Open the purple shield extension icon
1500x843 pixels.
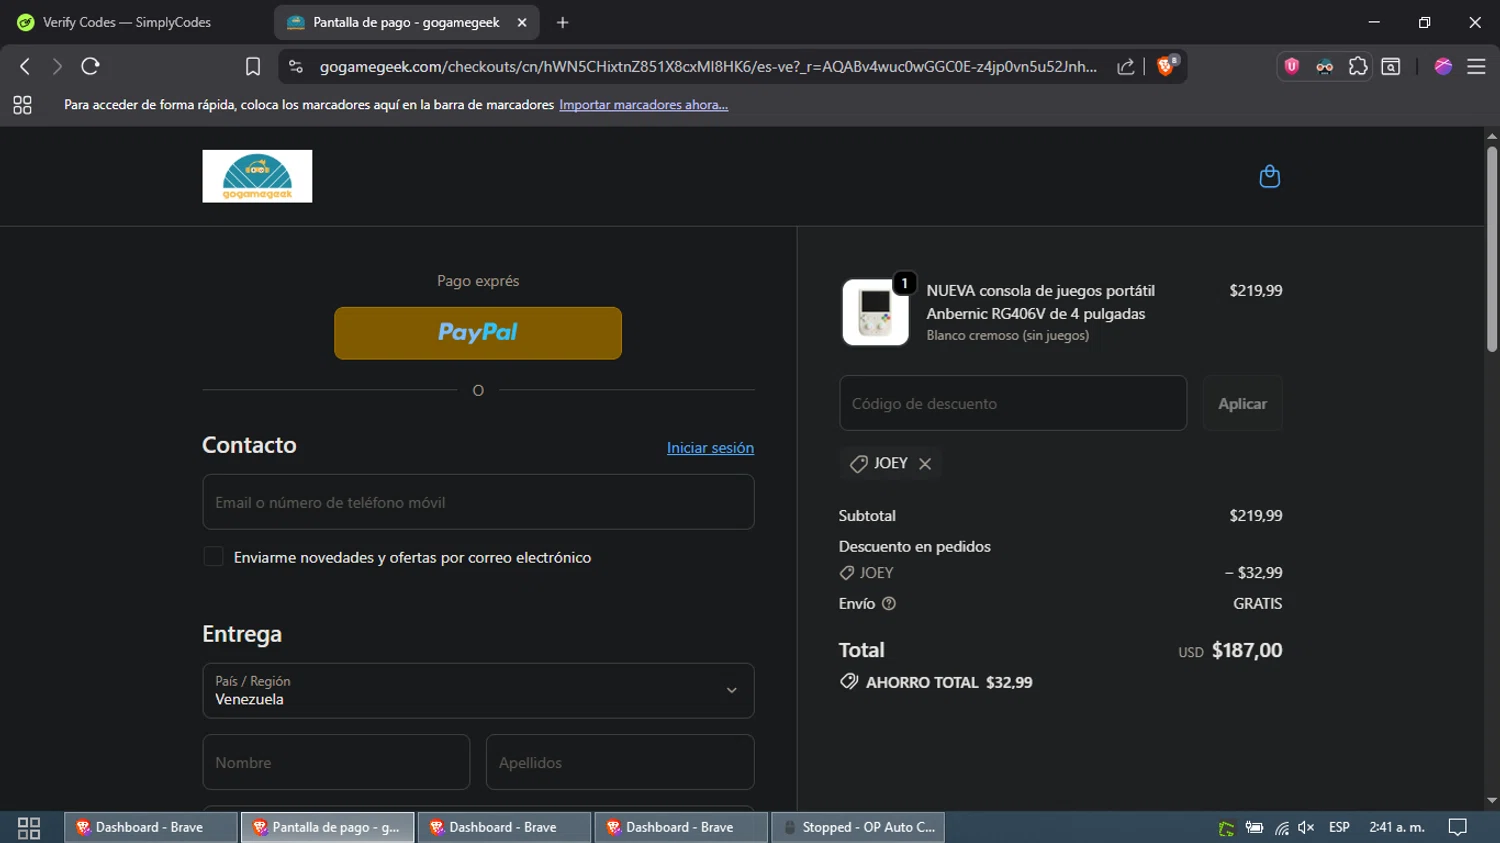pos(1292,66)
